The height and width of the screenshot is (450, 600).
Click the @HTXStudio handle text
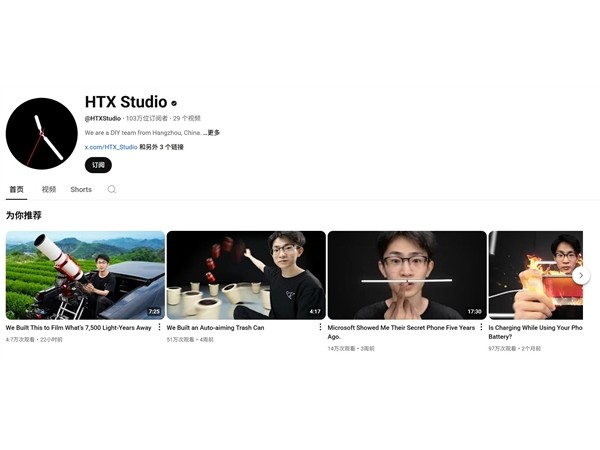pyautogui.click(x=103, y=119)
